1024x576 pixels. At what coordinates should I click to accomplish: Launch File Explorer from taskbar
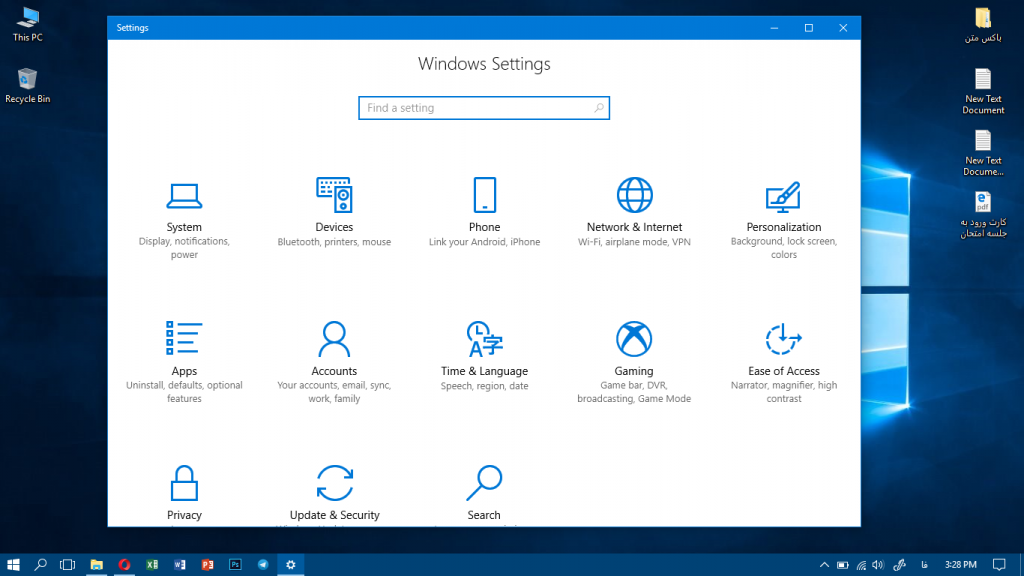click(x=97, y=564)
